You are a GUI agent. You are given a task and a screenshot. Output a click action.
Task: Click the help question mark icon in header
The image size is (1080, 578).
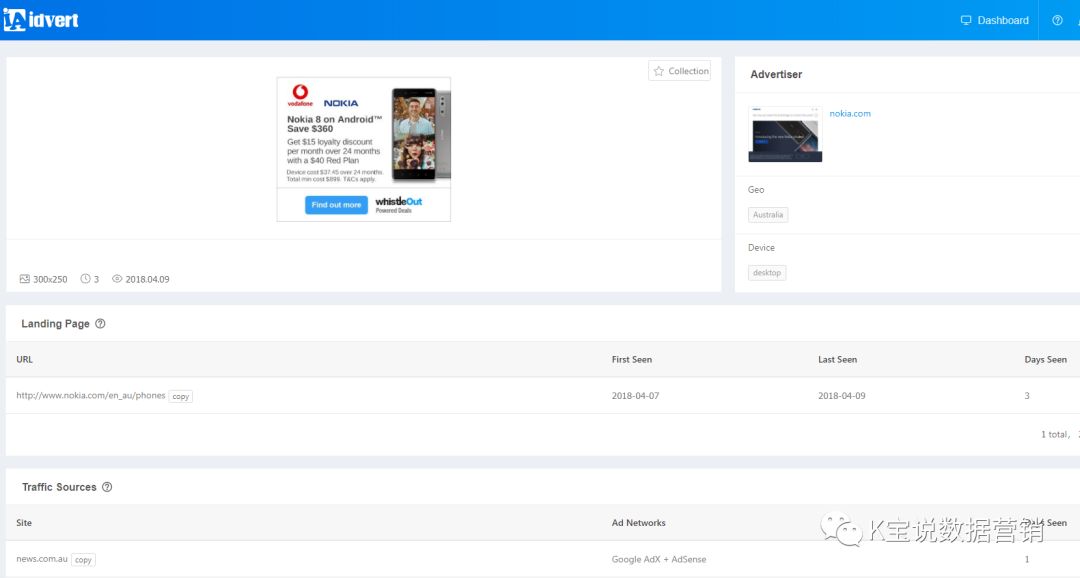(x=1057, y=21)
